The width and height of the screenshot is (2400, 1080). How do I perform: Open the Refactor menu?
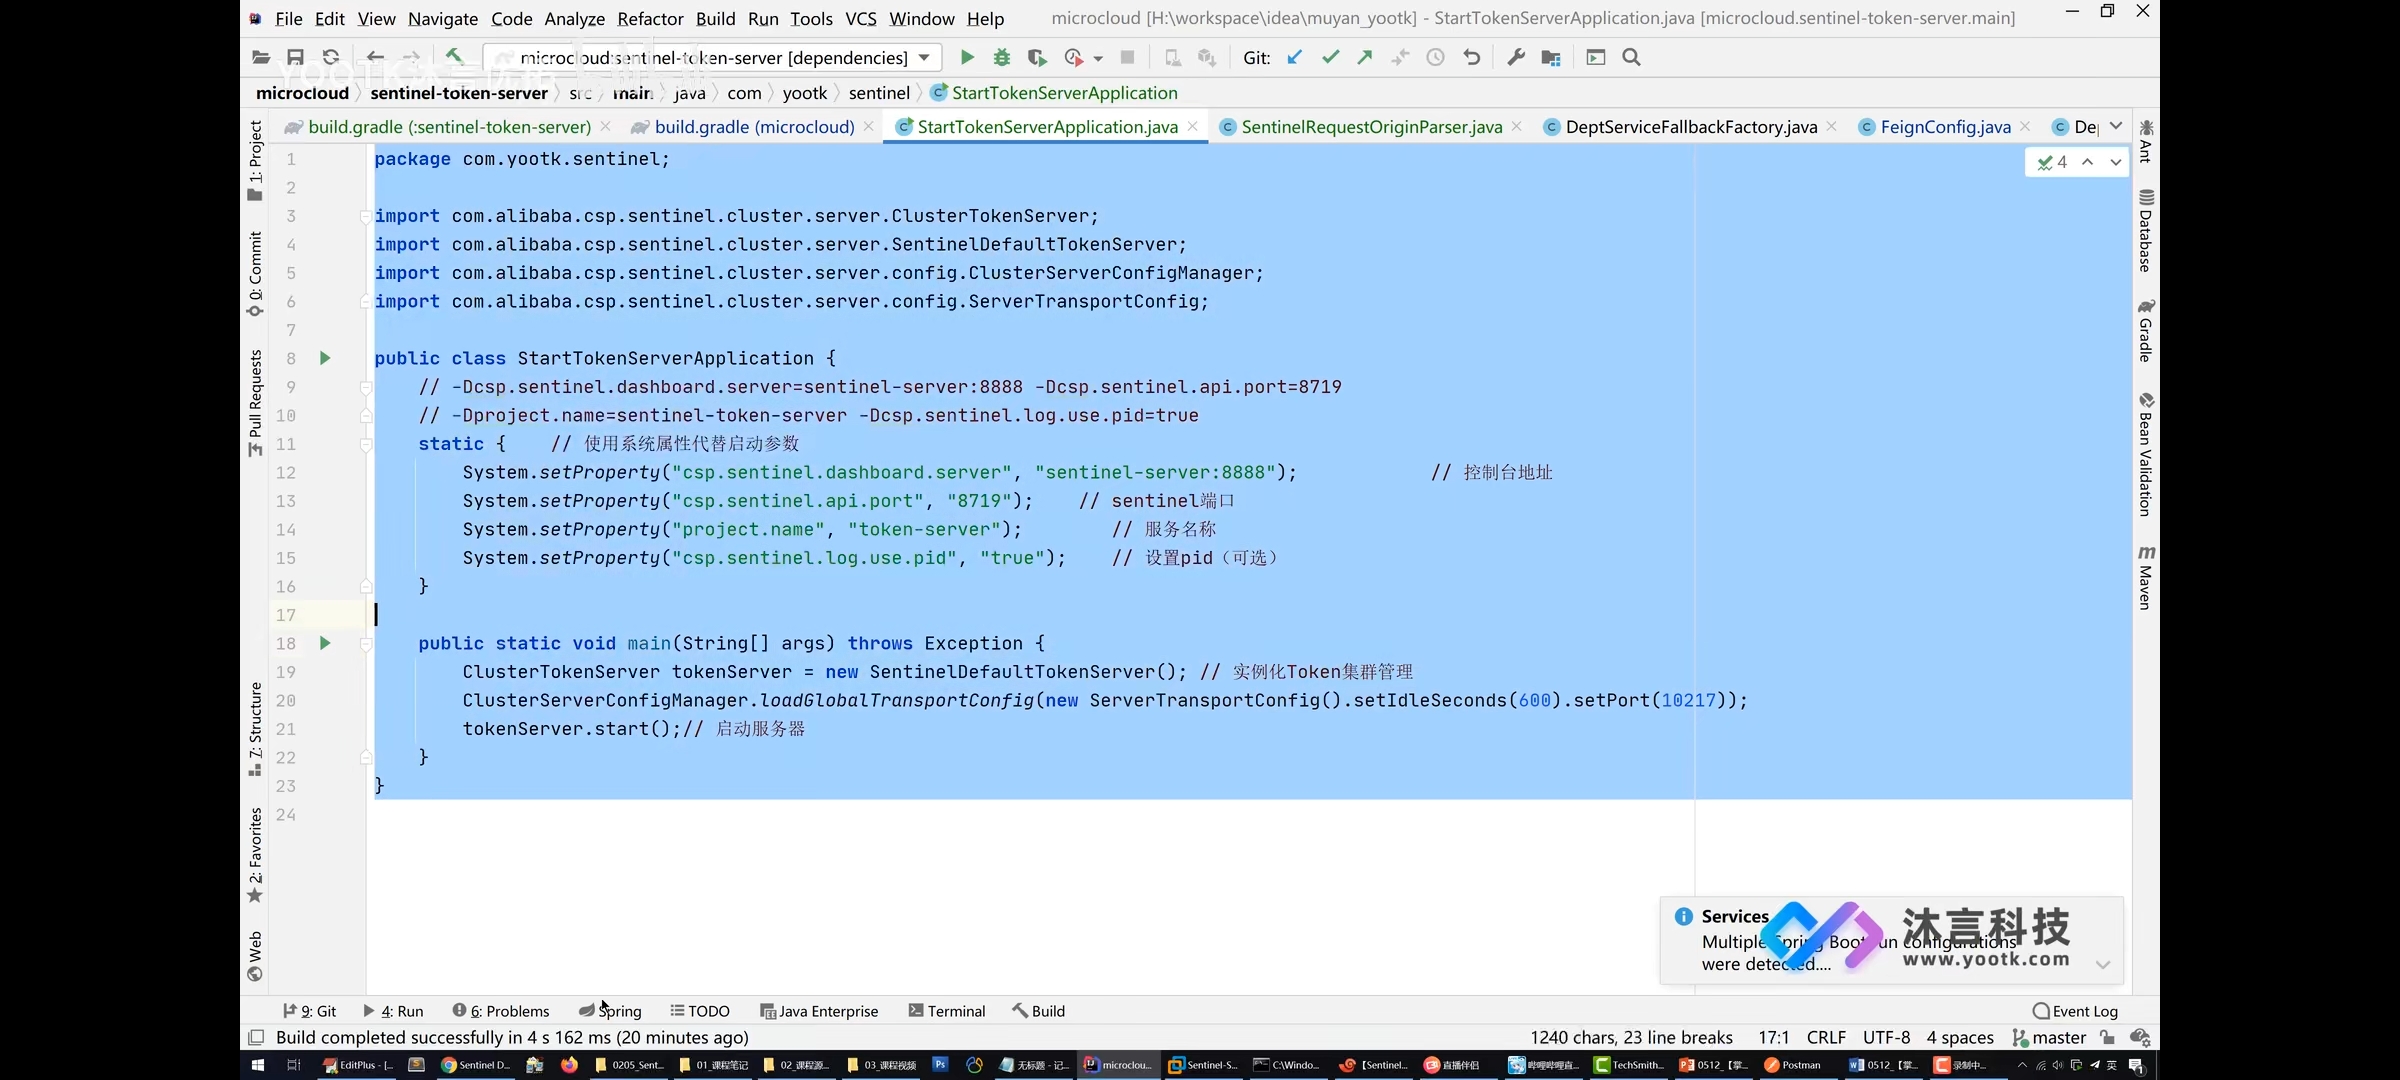(x=650, y=19)
